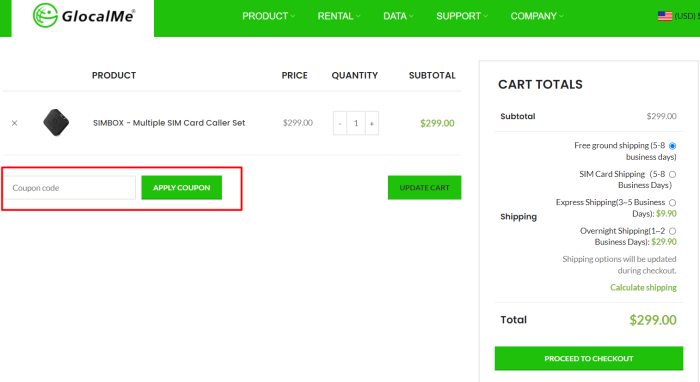The image size is (700, 382).
Task: Click the Subtotal label in cart totals
Action: click(517, 116)
